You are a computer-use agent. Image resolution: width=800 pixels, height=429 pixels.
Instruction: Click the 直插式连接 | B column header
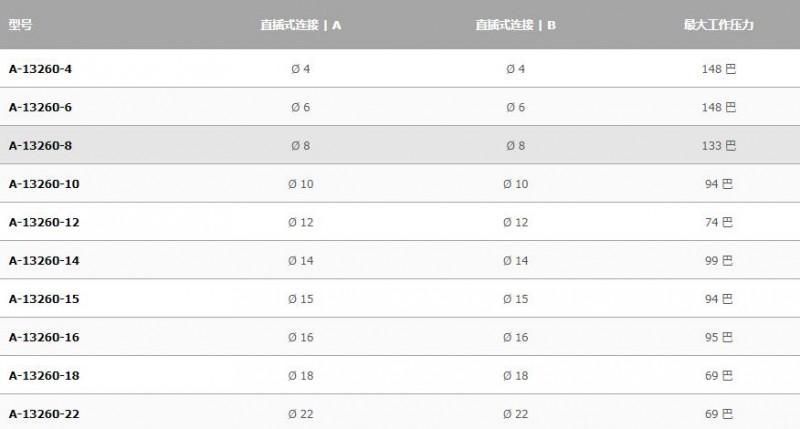point(515,24)
